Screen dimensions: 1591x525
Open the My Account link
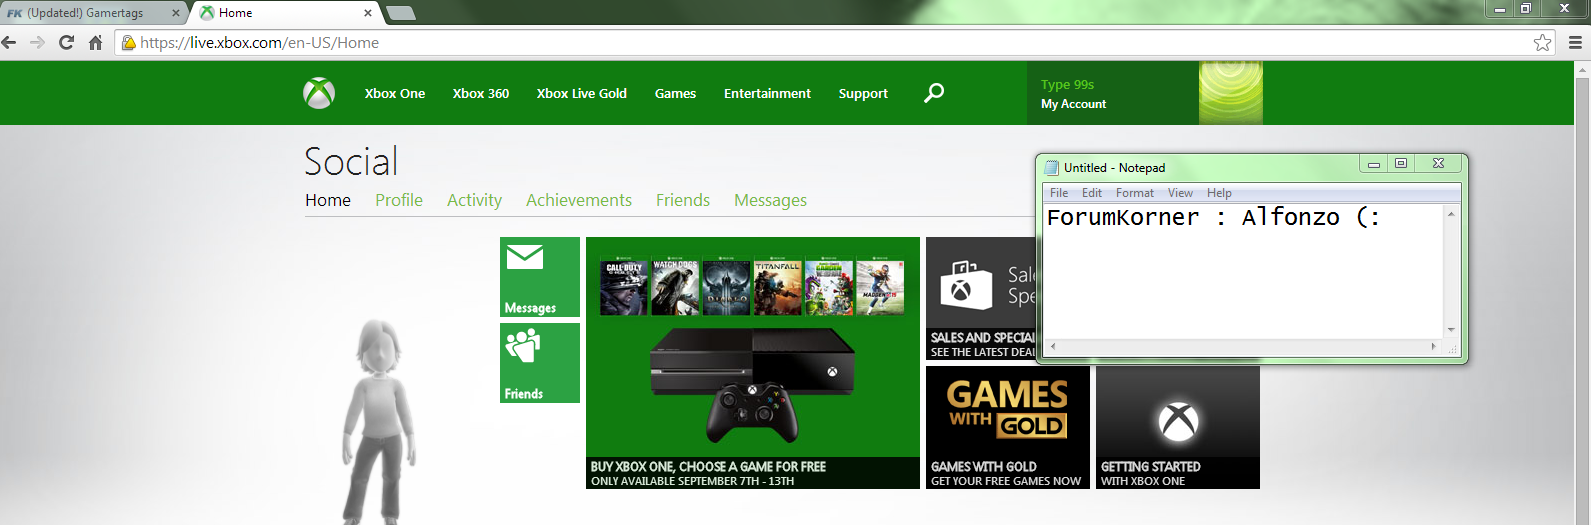pyautogui.click(x=1073, y=104)
